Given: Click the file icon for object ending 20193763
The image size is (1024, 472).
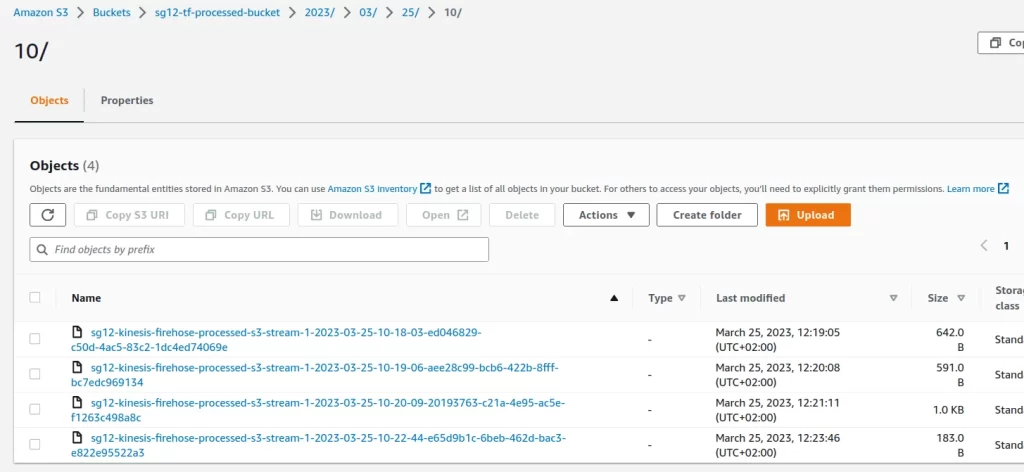Looking at the screenshot, I should 78,403.
